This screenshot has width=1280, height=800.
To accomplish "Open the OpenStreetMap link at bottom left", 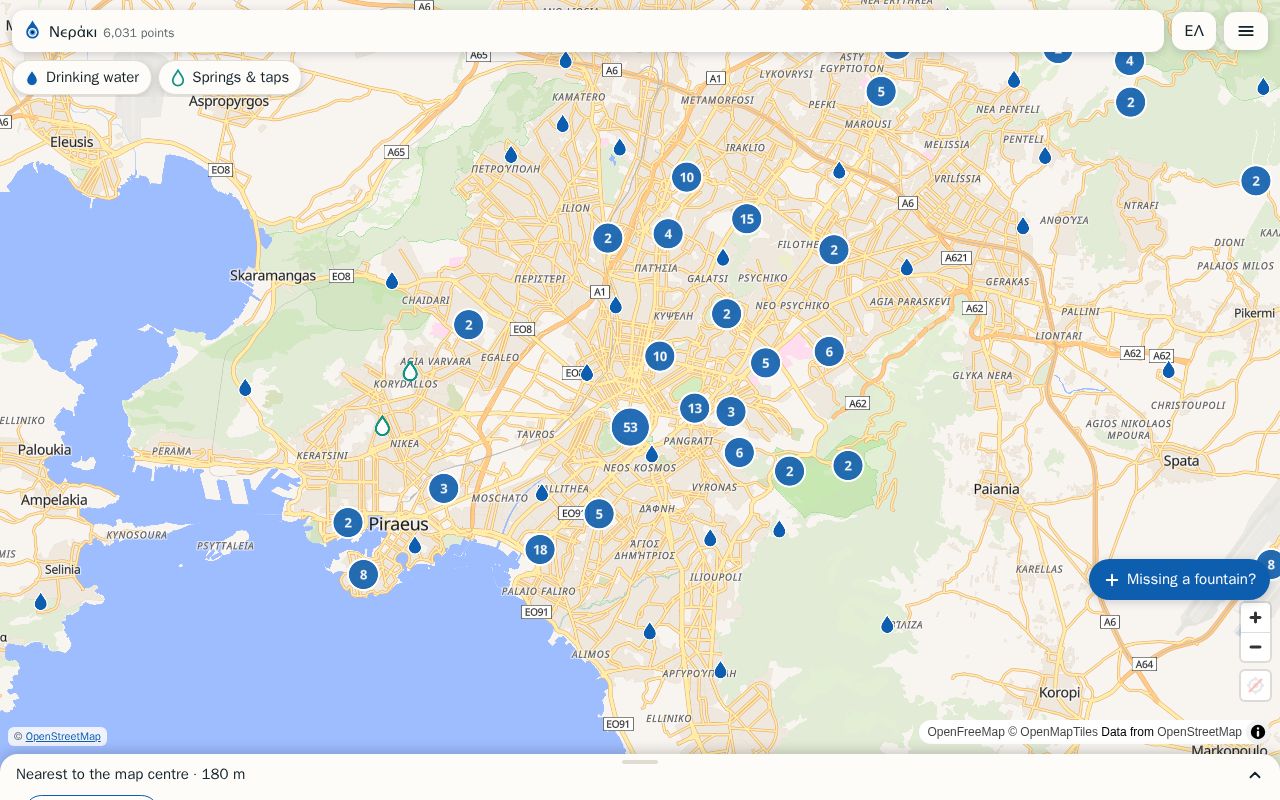I will click(x=63, y=737).
